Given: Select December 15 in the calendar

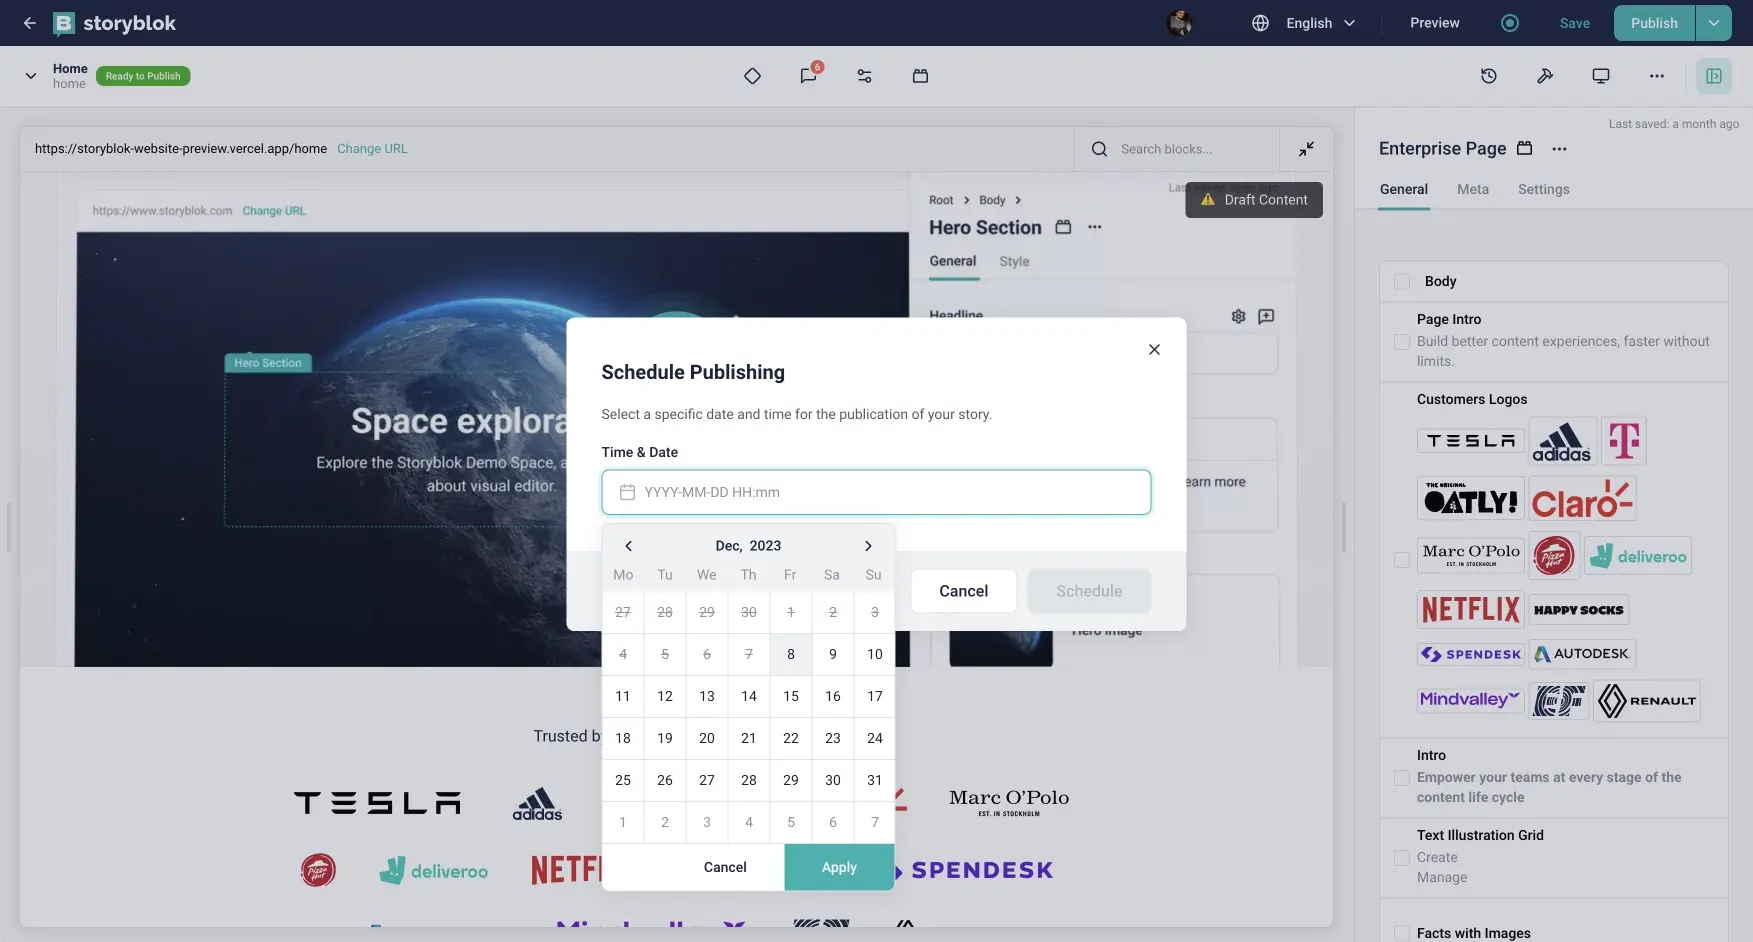Looking at the screenshot, I should (x=791, y=696).
